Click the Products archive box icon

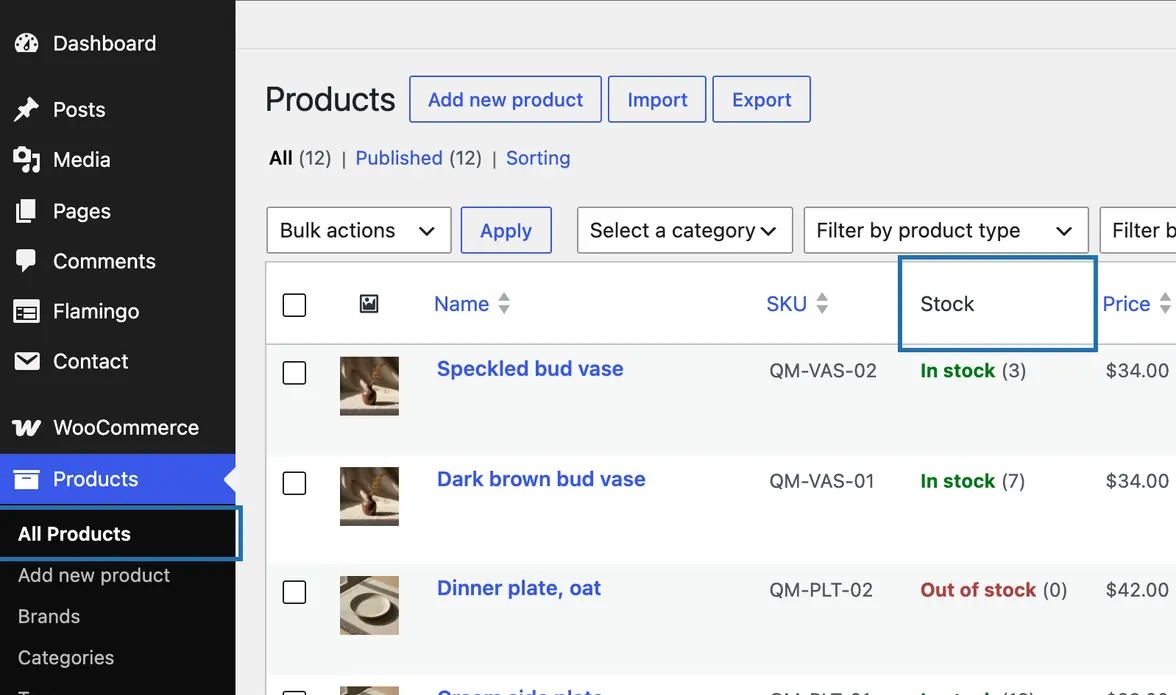click(26, 479)
